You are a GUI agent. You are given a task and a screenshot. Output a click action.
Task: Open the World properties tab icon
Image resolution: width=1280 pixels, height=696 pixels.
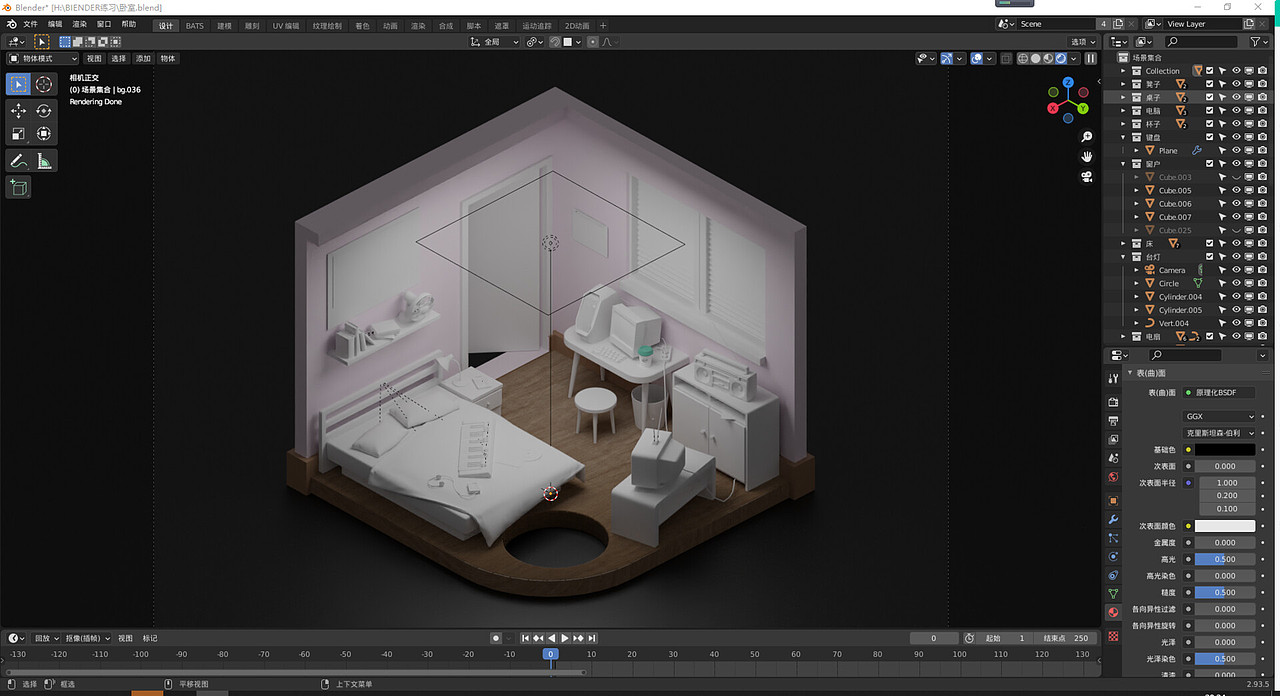[x=1113, y=477]
